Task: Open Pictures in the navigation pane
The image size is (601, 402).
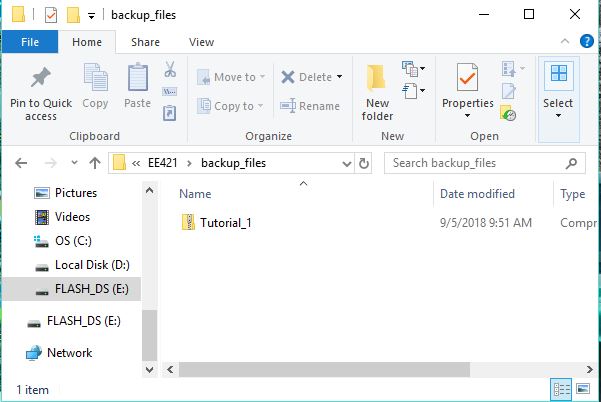Action: [65, 192]
